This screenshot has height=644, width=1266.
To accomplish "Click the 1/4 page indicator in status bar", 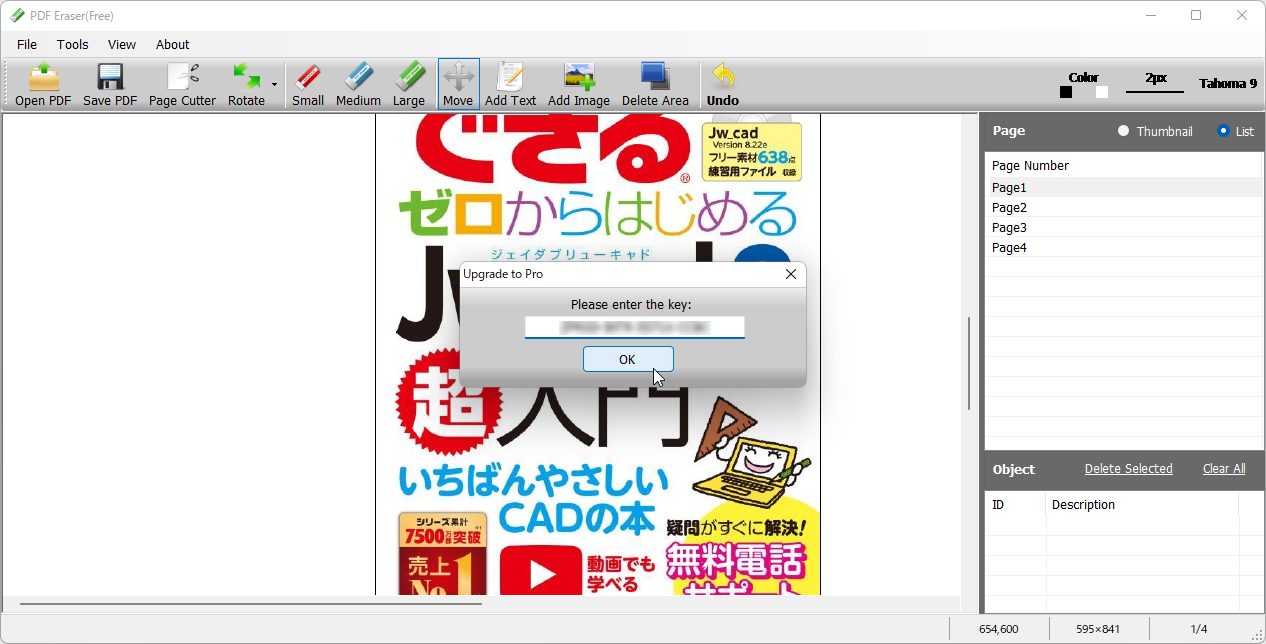I will pos(1199,629).
